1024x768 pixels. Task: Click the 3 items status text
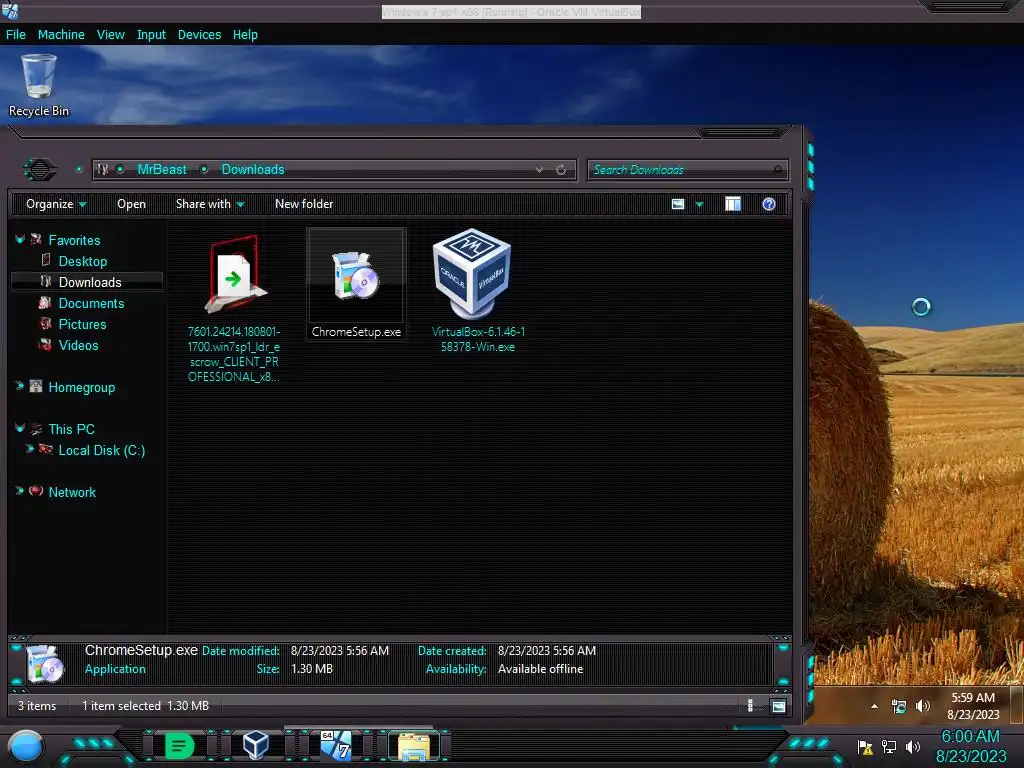click(37, 706)
